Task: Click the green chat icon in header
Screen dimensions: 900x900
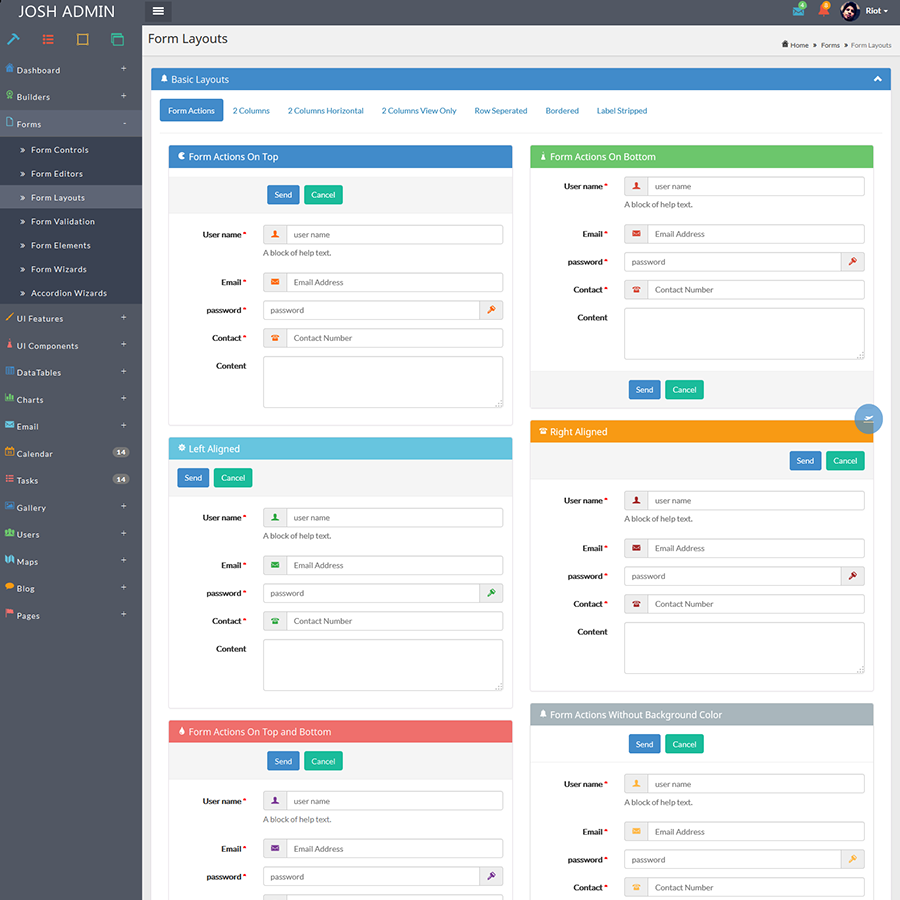Action: (796, 10)
